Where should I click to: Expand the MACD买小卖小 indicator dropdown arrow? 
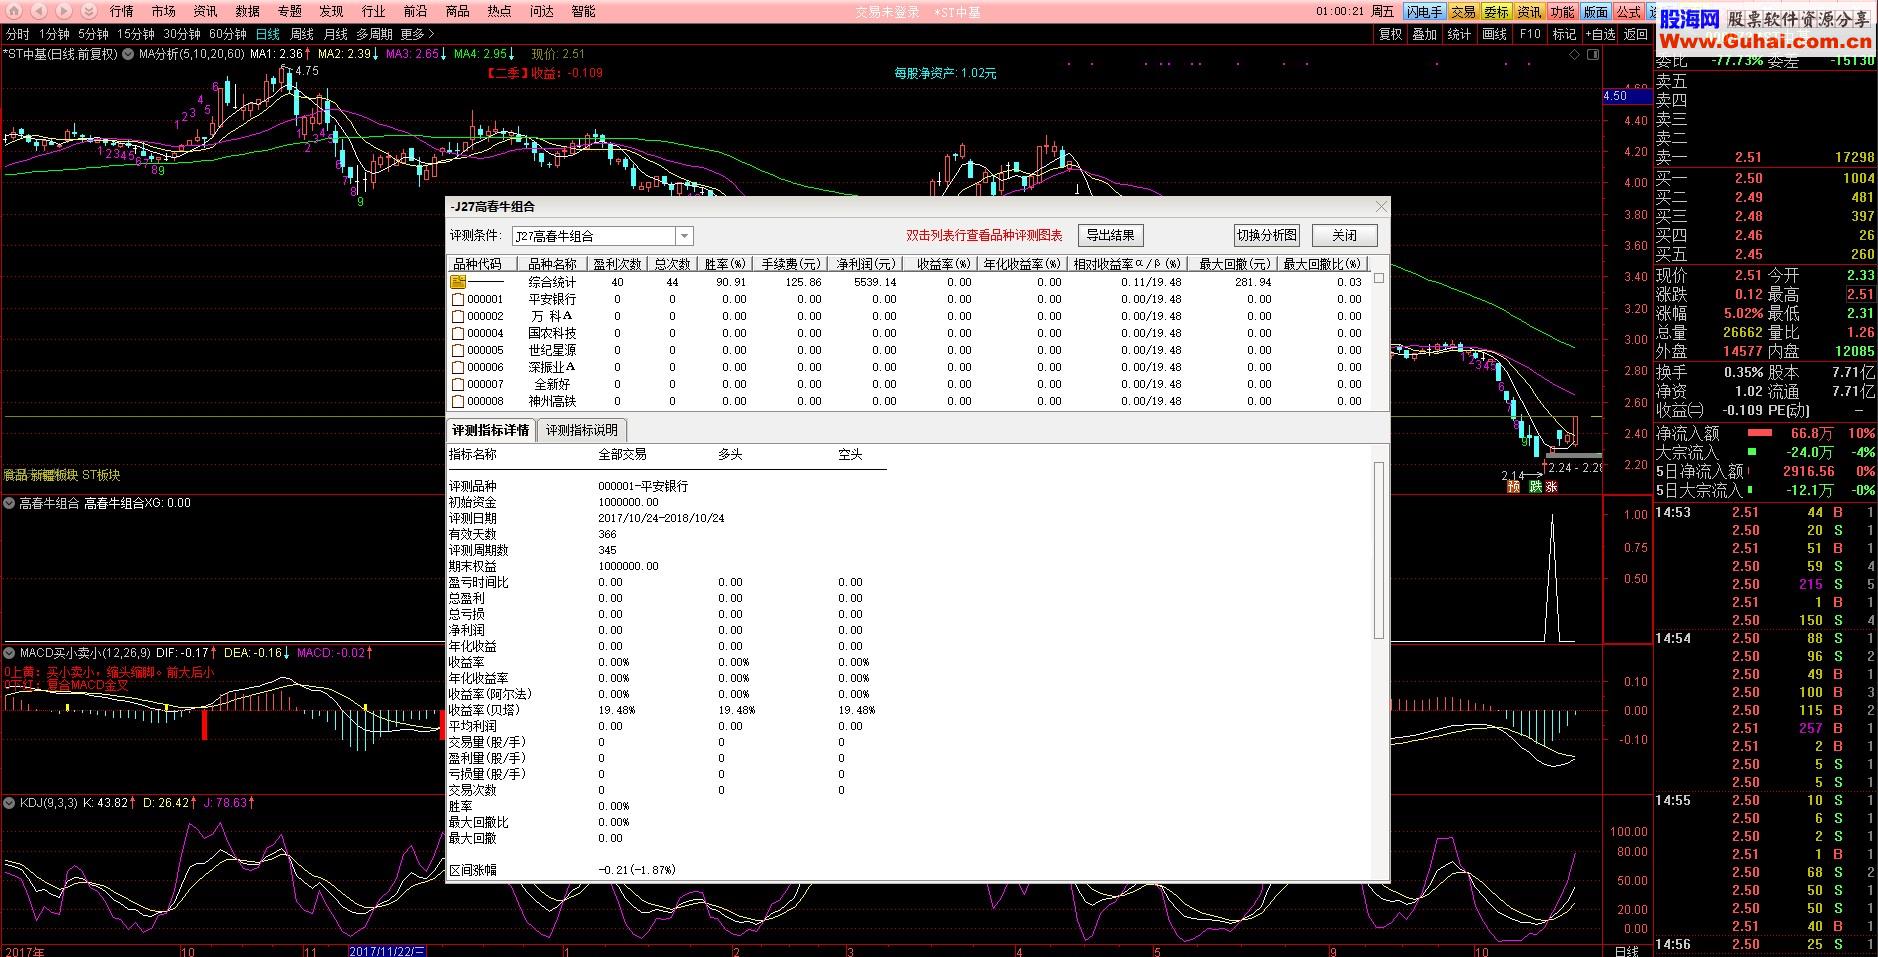(9, 652)
